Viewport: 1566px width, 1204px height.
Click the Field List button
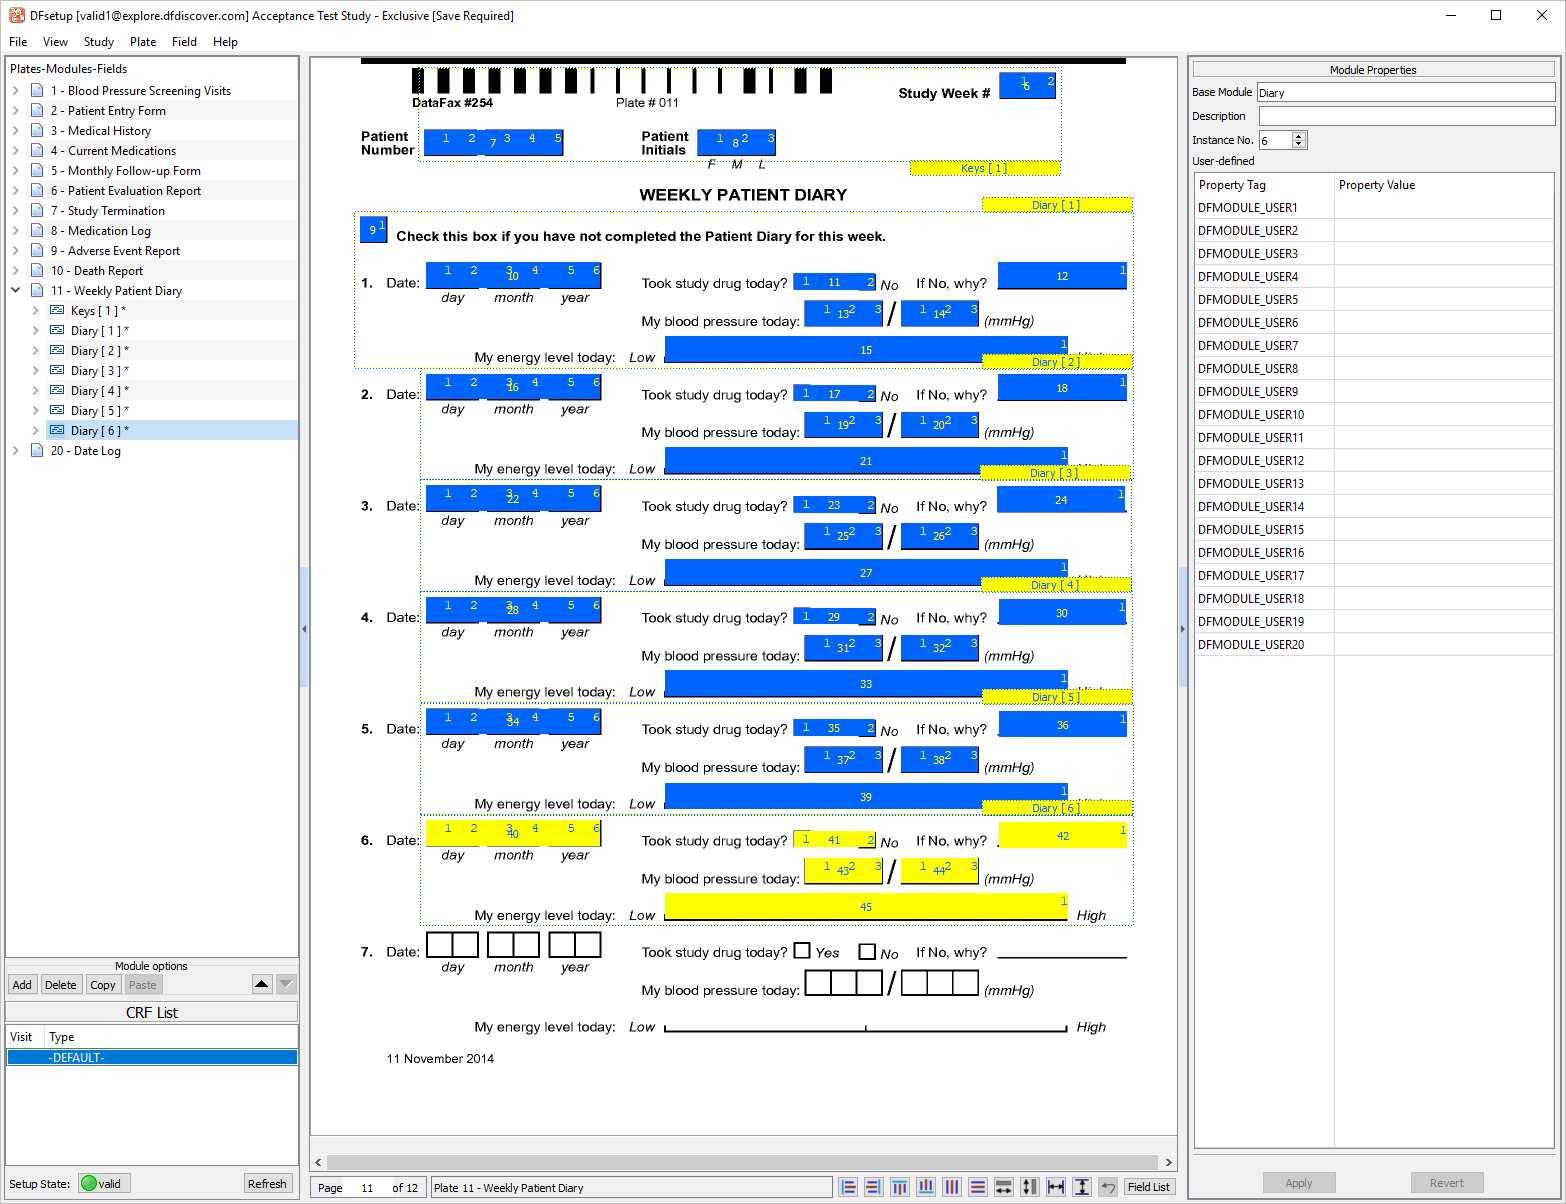pyautogui.click(x=1149, y=1187)
